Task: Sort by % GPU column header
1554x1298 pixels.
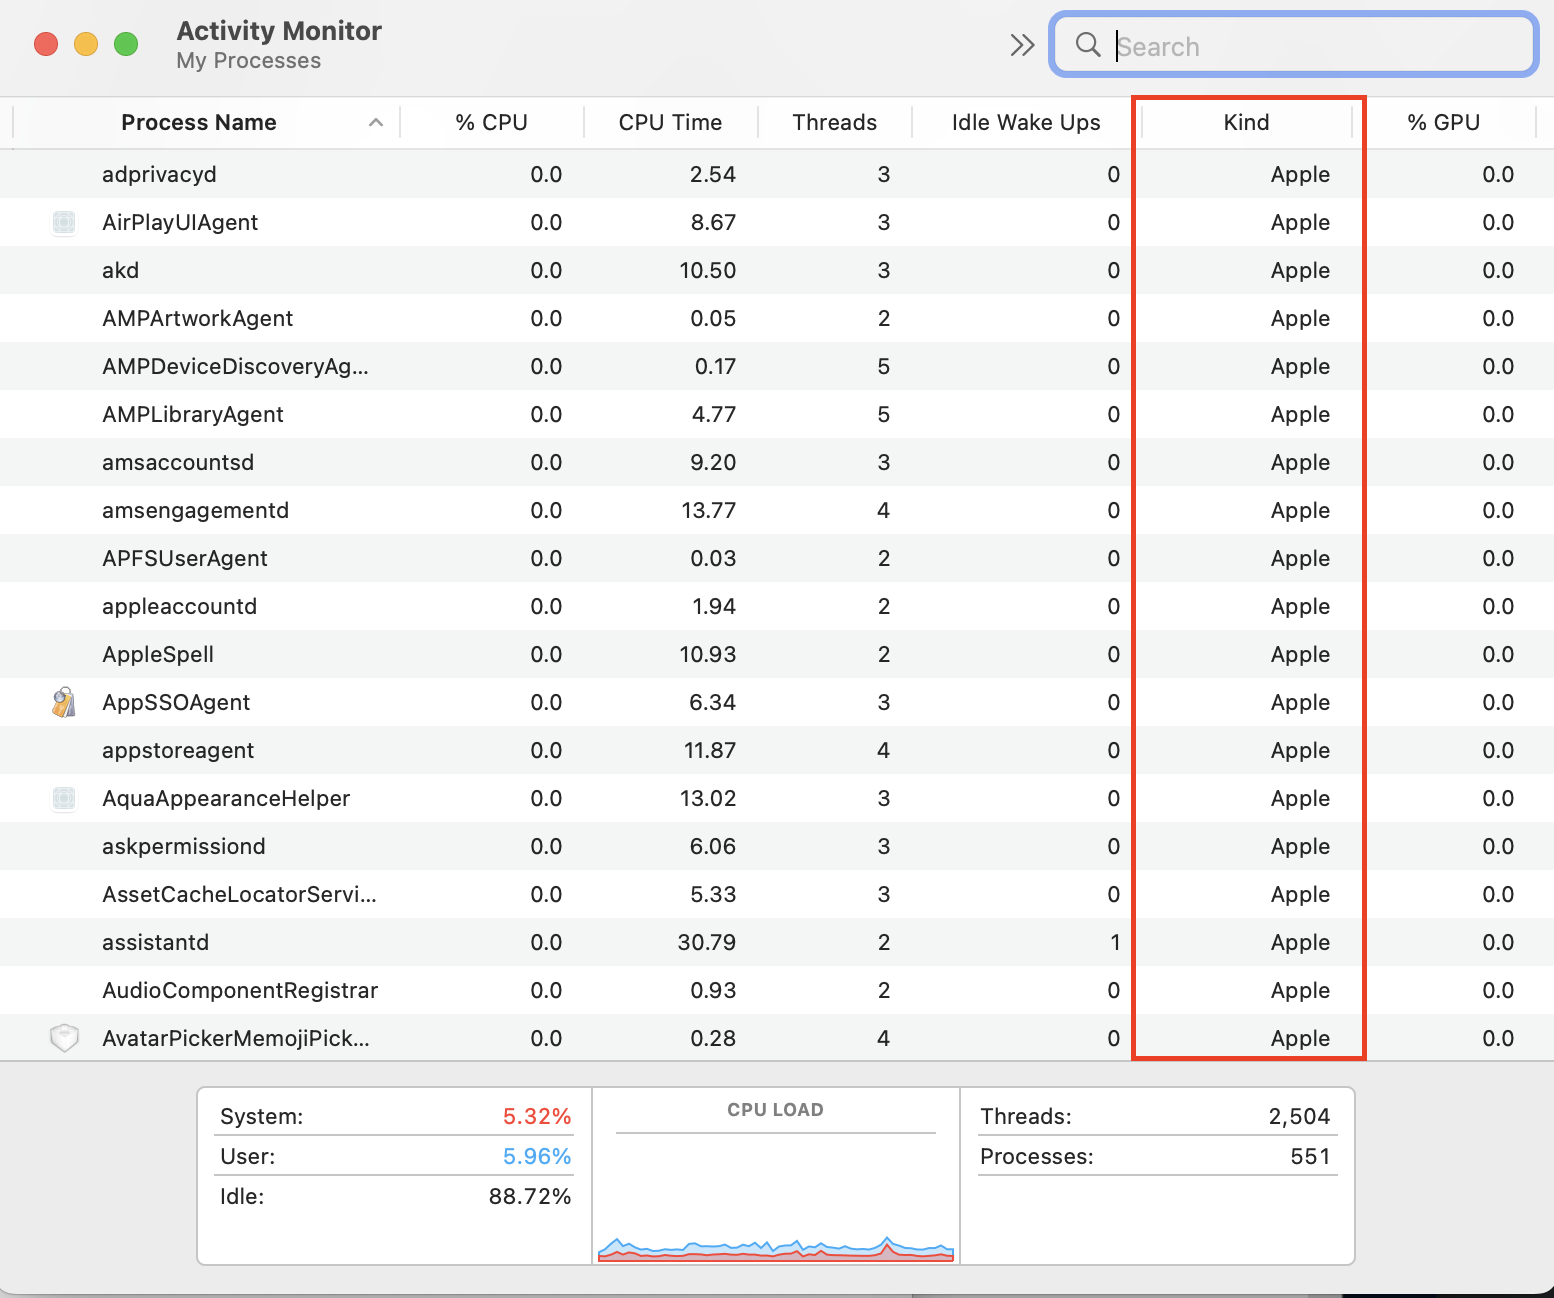Action: (1444, 122)
